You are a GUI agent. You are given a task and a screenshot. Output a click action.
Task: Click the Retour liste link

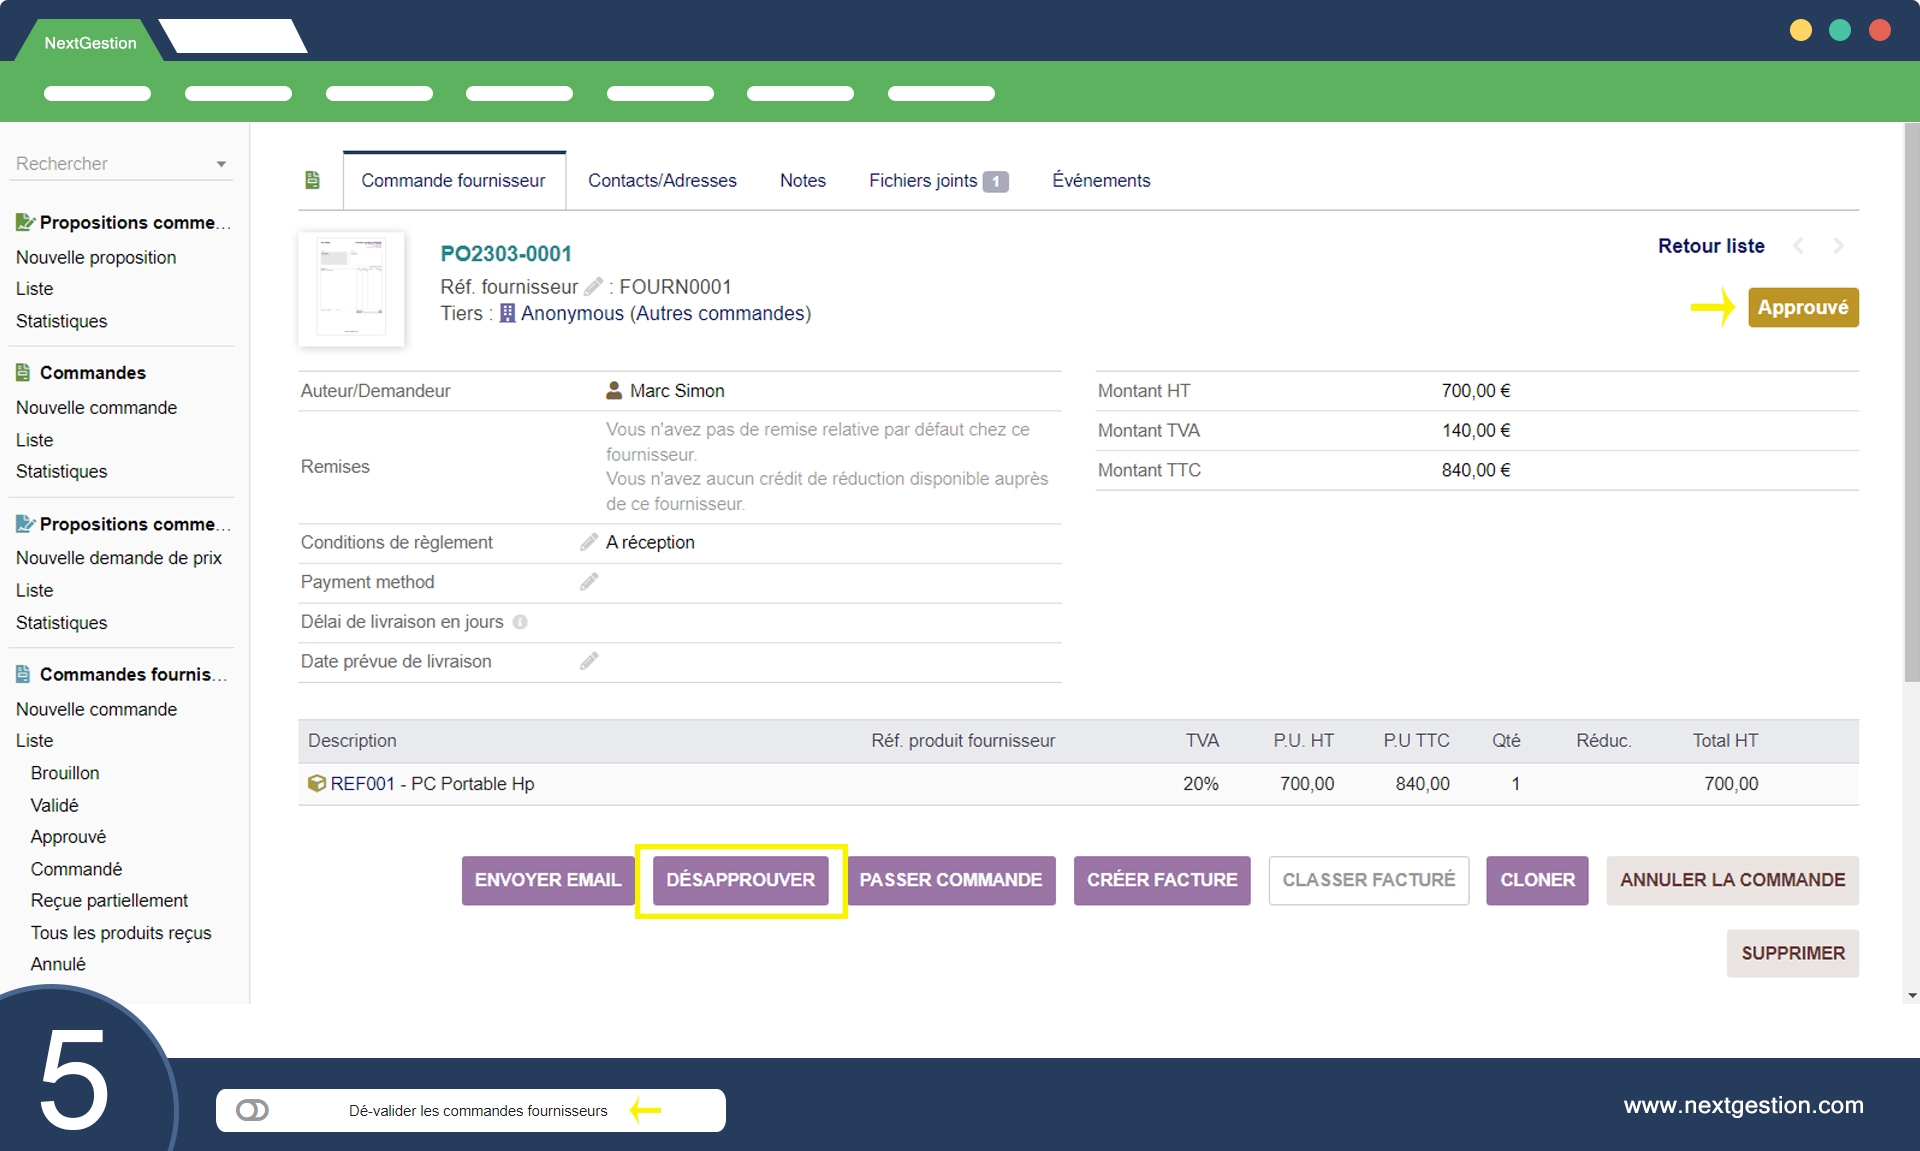click(1710, 246)
